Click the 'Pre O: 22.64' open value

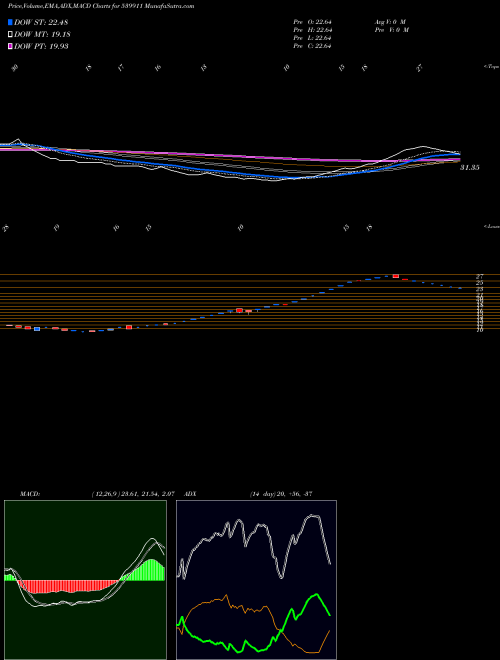pos(313,22)
